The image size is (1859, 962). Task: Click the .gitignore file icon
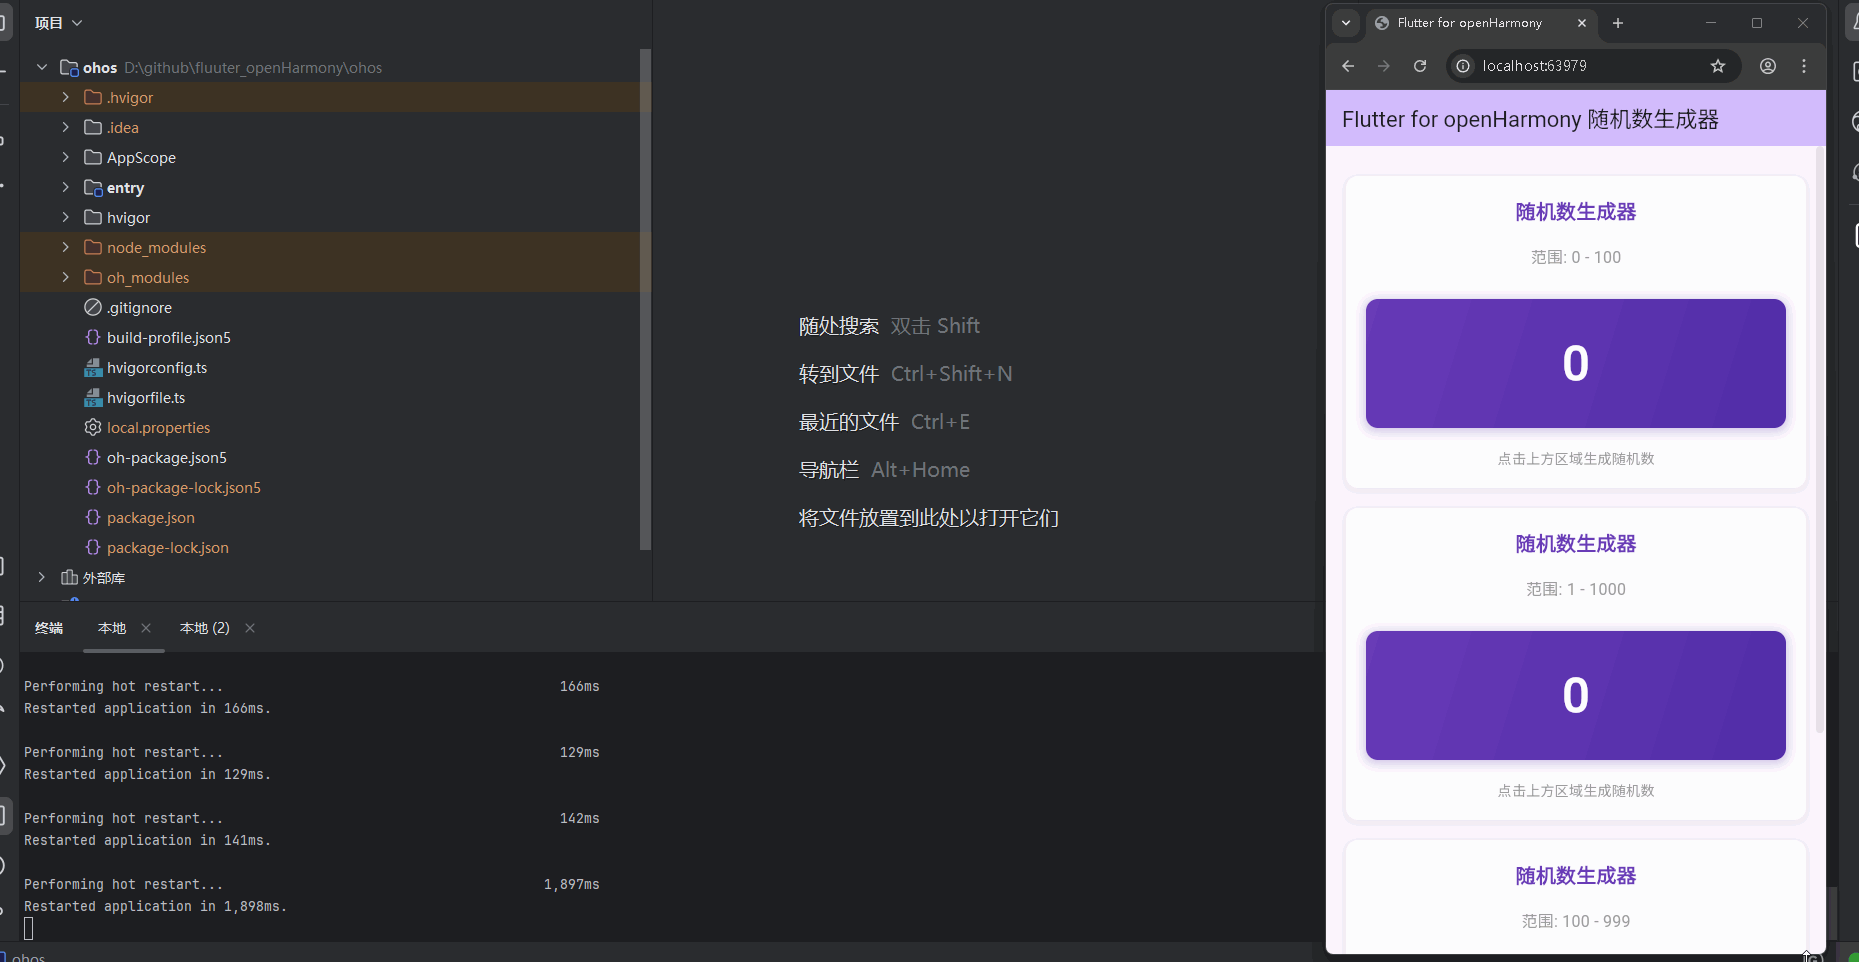coord(93,307)
